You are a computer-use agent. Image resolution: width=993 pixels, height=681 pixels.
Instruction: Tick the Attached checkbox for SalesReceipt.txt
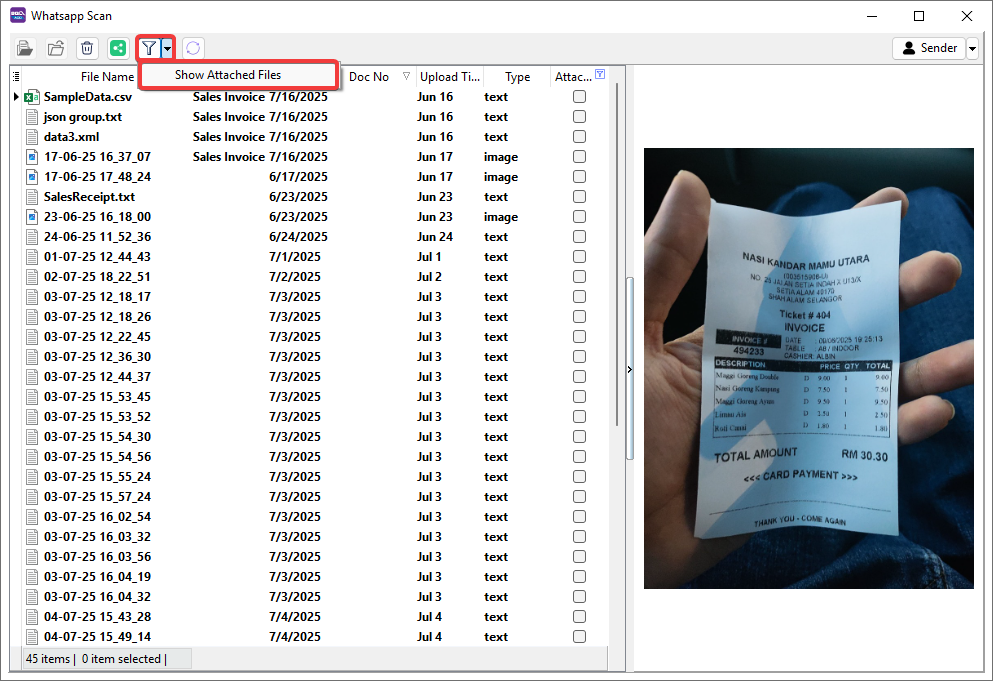pos(579,197)
